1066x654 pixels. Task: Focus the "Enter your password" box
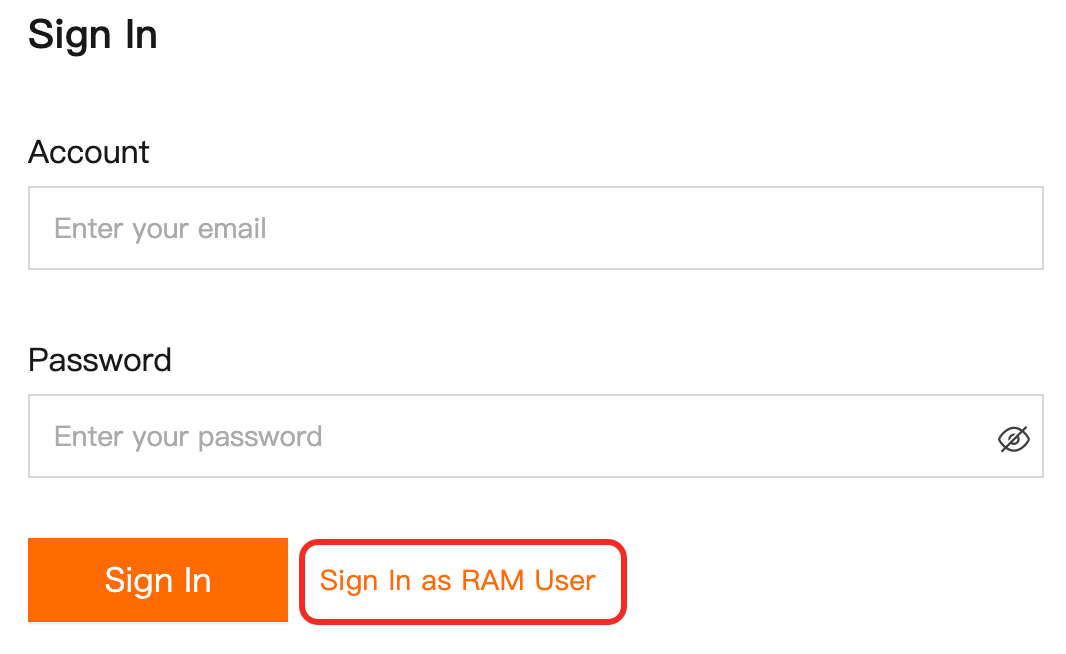(x=510, y=436)
